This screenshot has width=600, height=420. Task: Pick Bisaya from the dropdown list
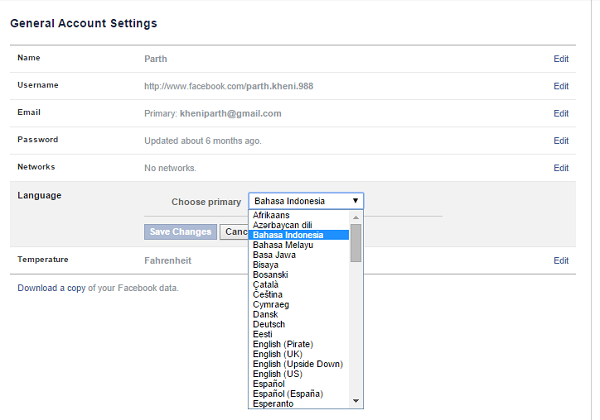tap(298, 265)
